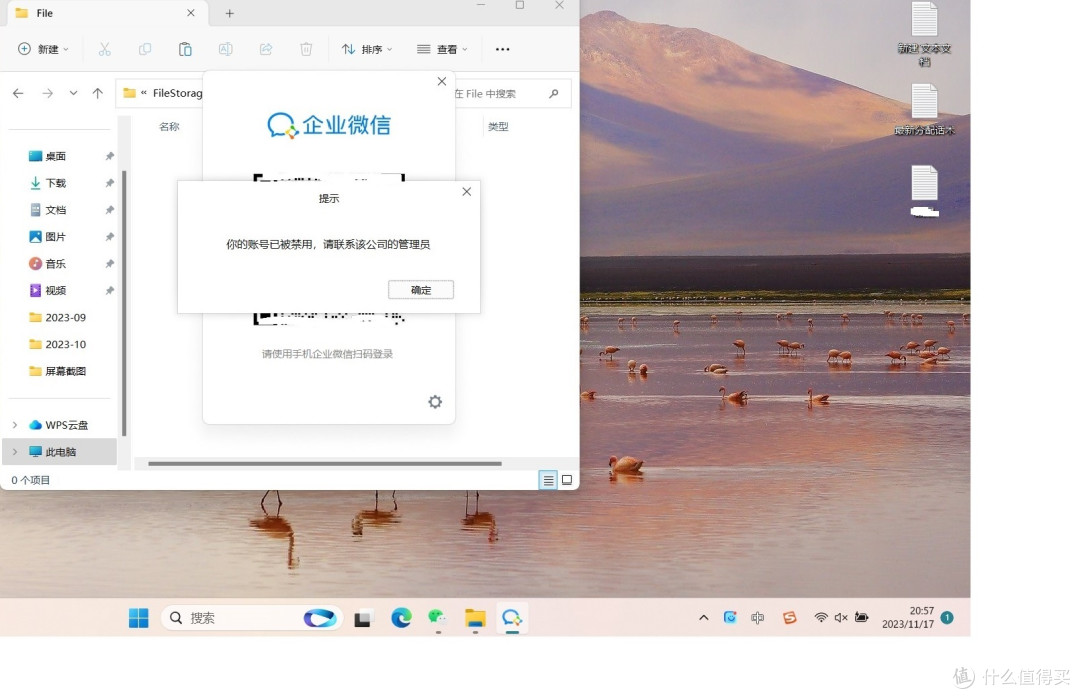Sort by the 名称 column header
This screenshot has height=699, width=1080.
[169, 127]
